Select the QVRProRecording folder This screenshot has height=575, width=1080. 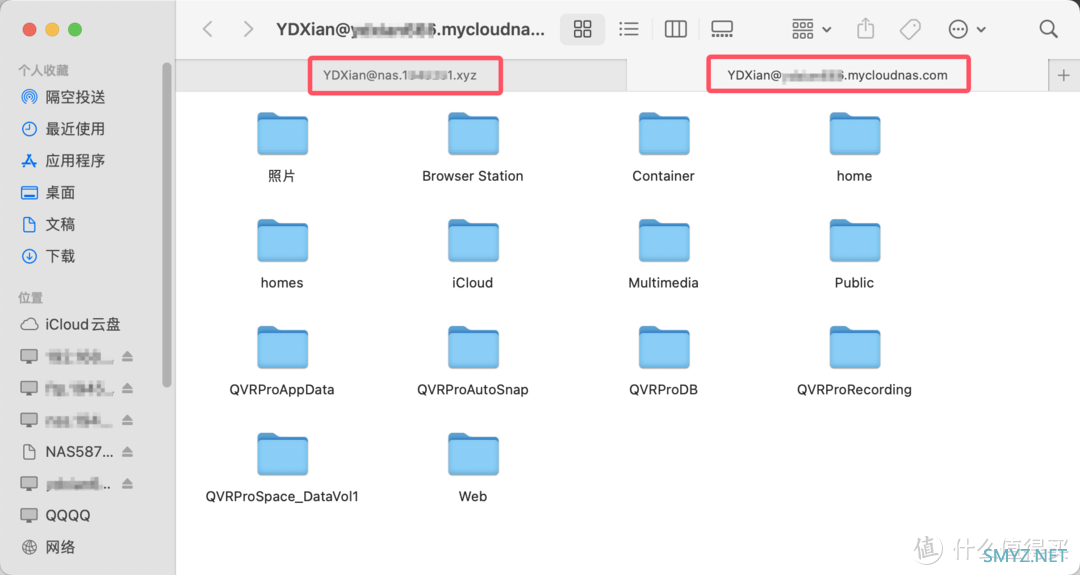[854, 359]
